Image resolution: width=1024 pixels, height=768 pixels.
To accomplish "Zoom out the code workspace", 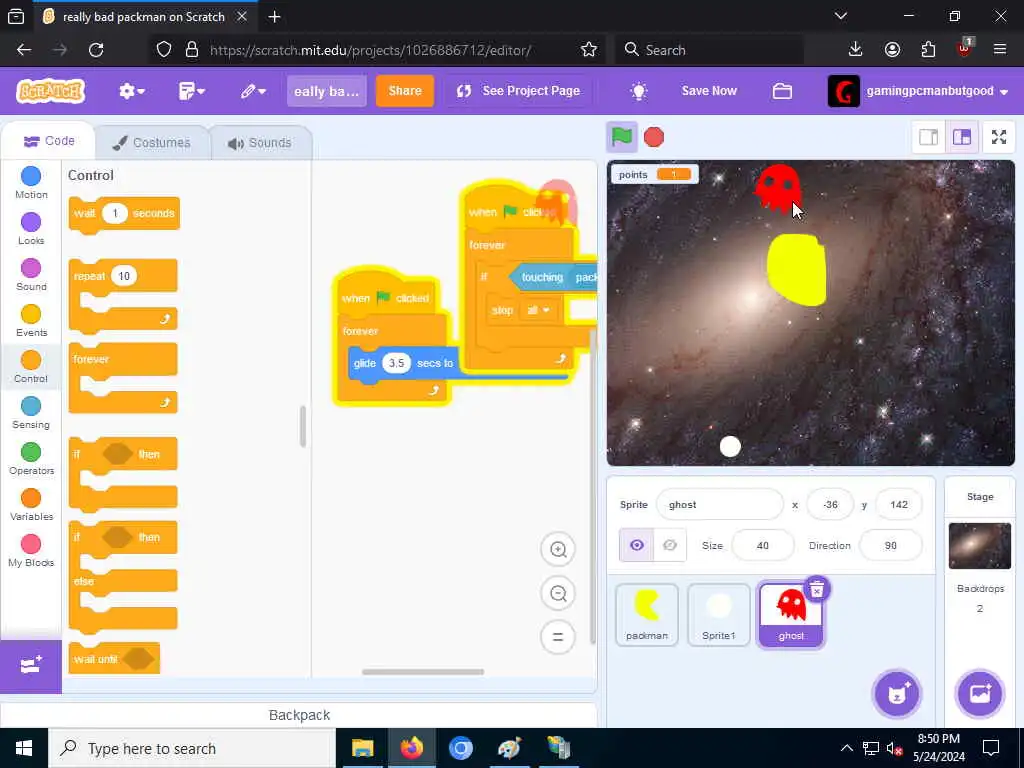I will pos(558,594).
